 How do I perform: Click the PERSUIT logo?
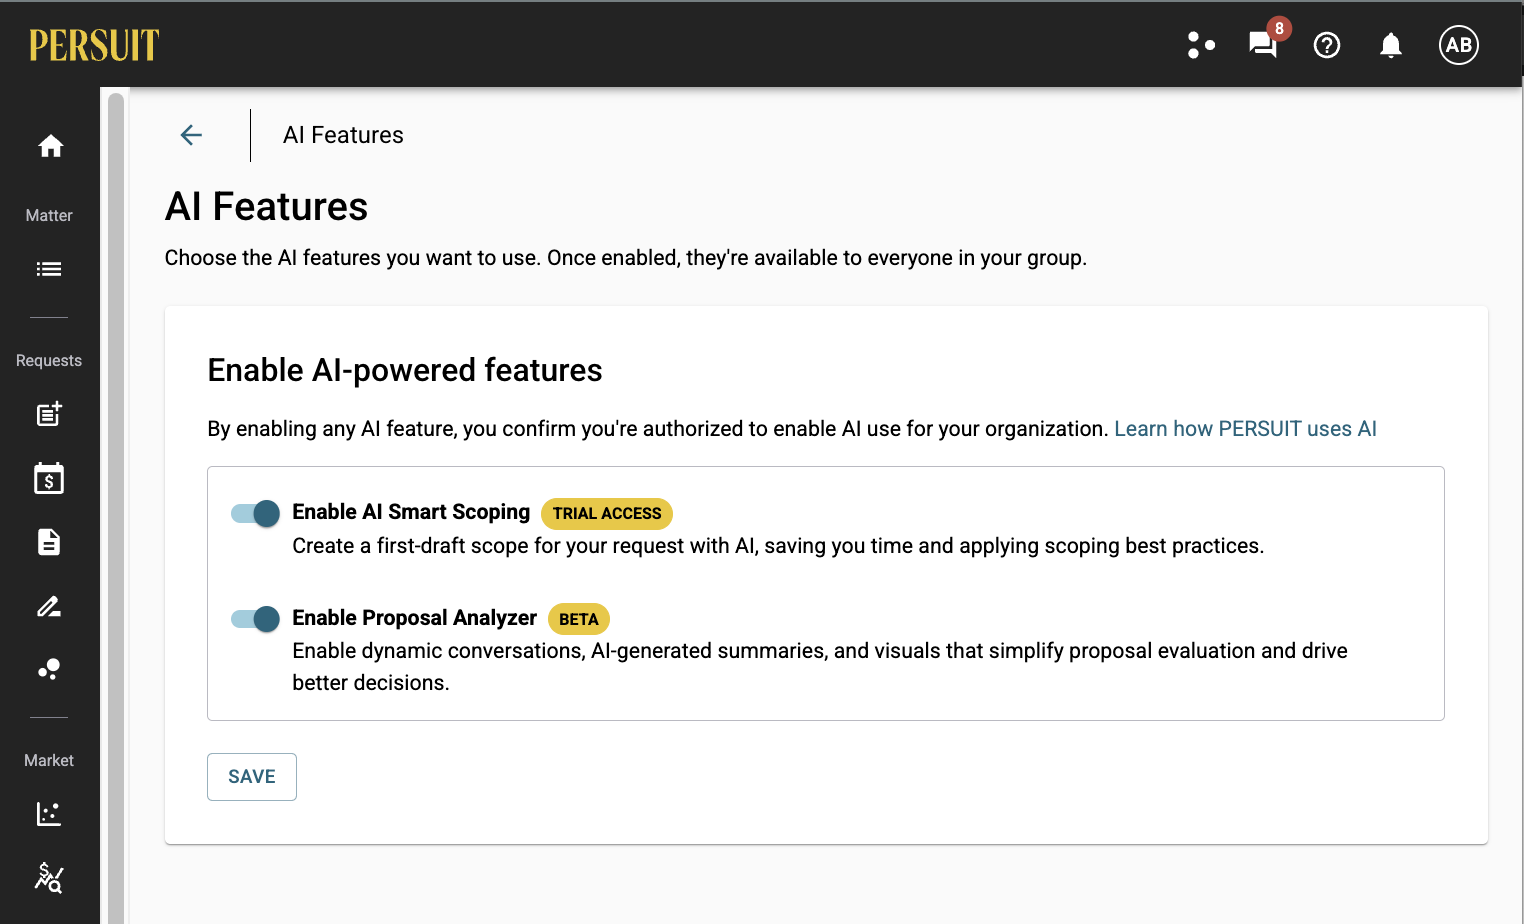click(x=94, y=45)
